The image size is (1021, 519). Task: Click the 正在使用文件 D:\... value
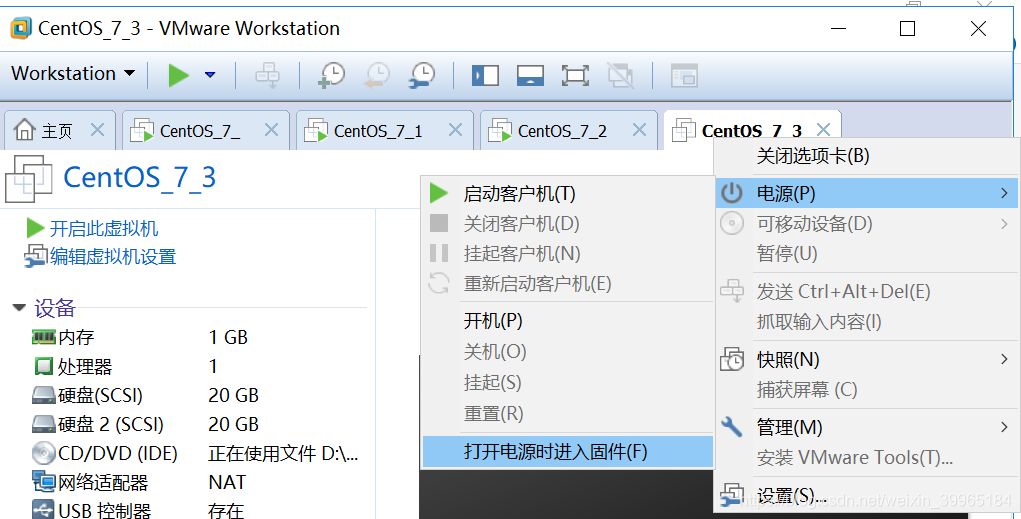point(283,453)
